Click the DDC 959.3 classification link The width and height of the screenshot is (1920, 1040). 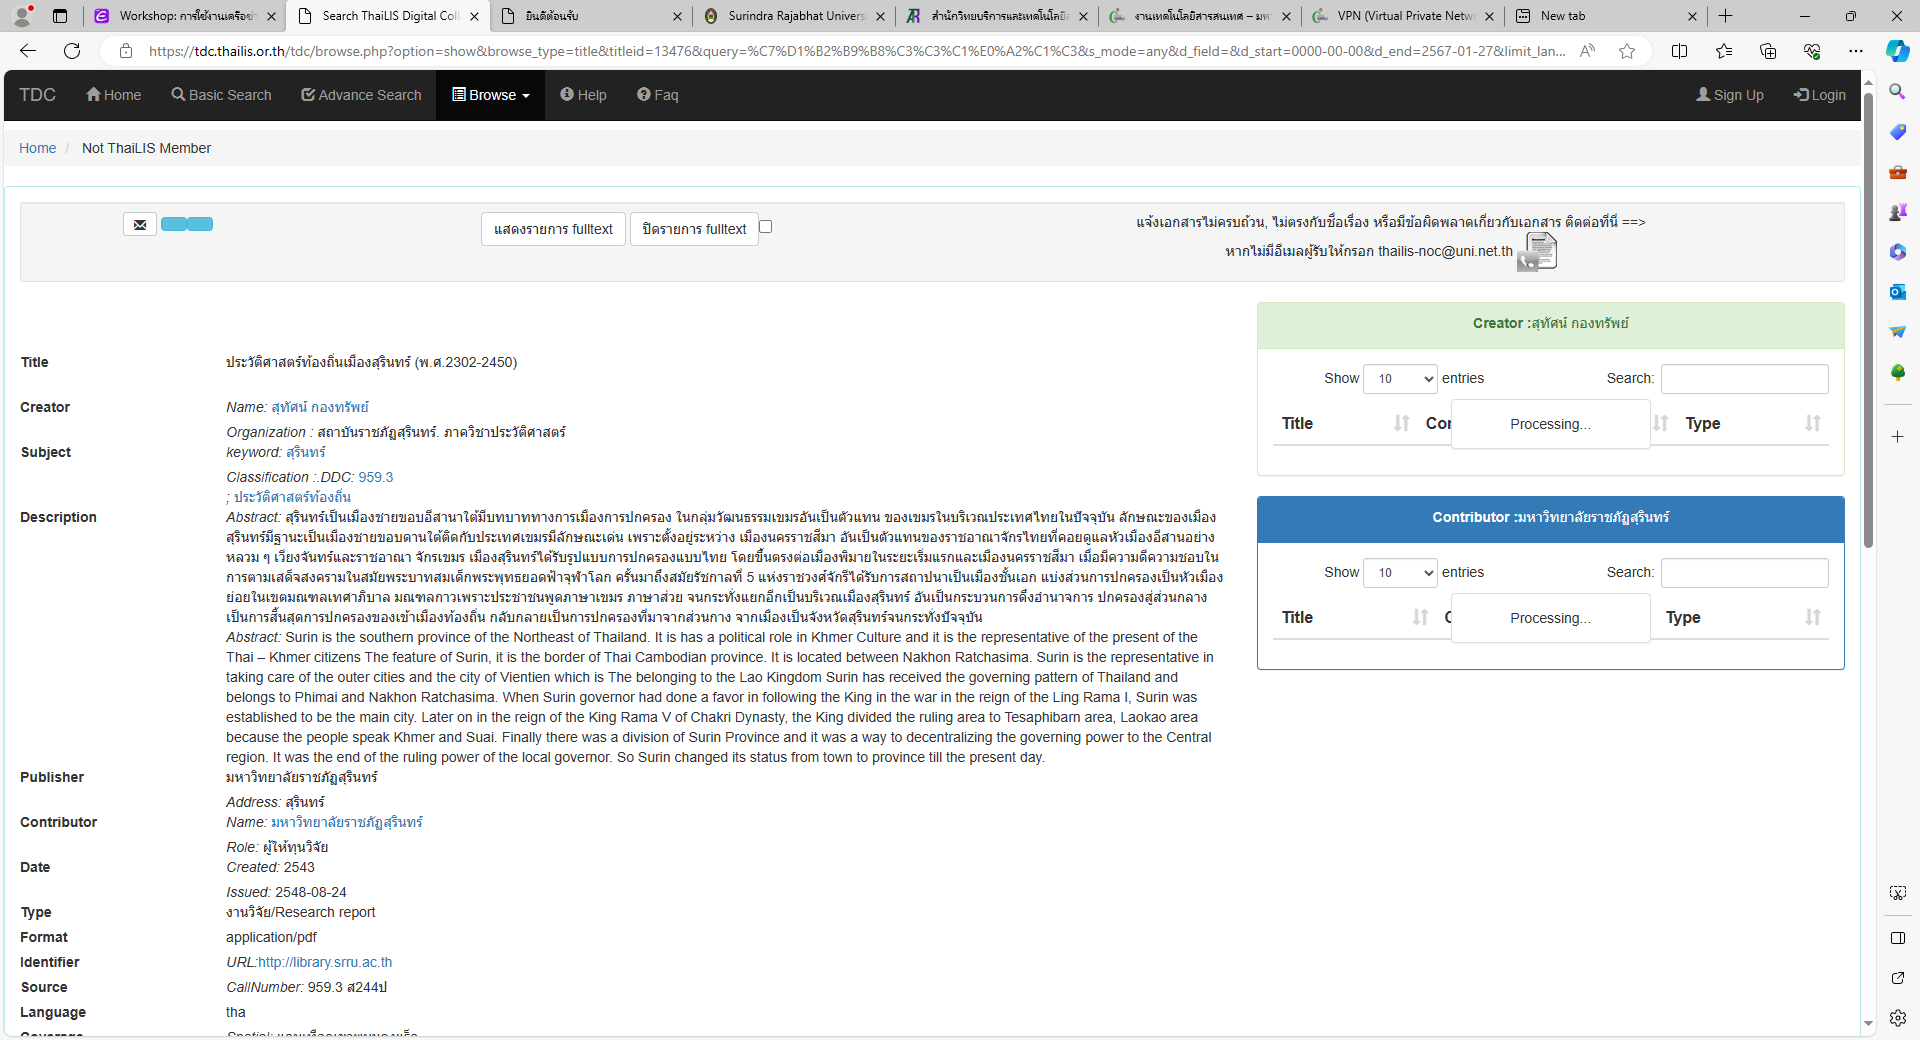(376, 477)
